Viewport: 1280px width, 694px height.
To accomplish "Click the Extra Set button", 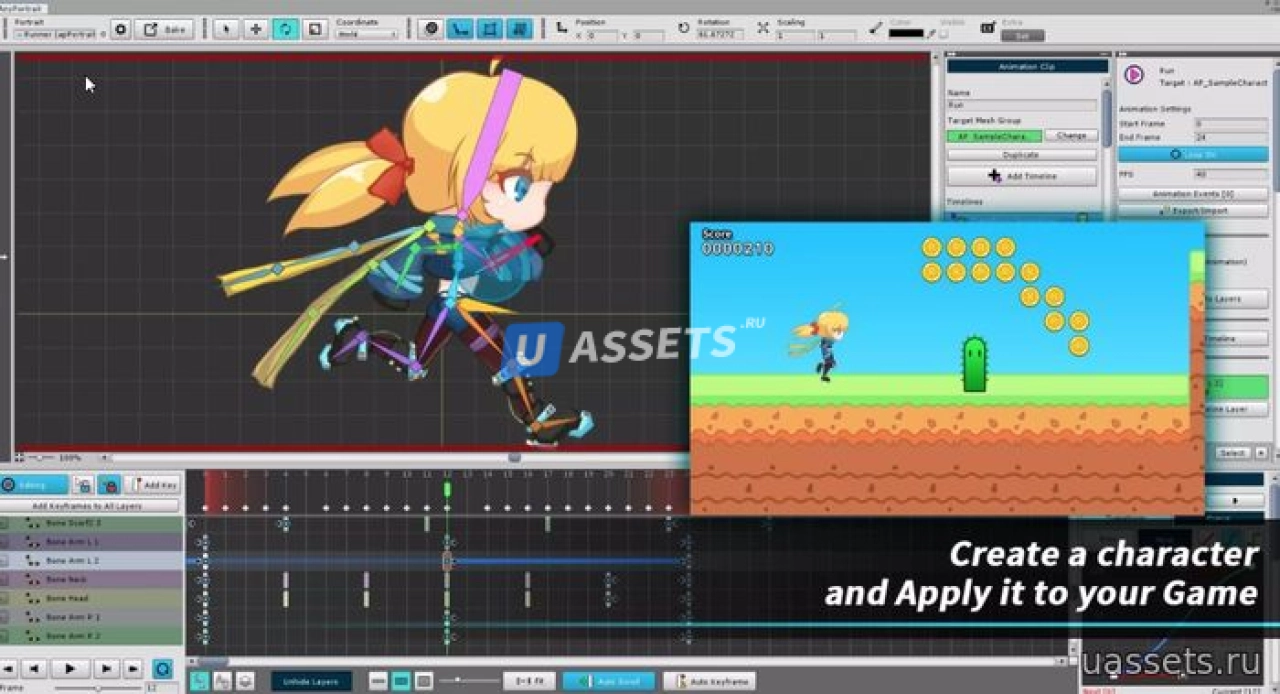I will click(1022, 35).
